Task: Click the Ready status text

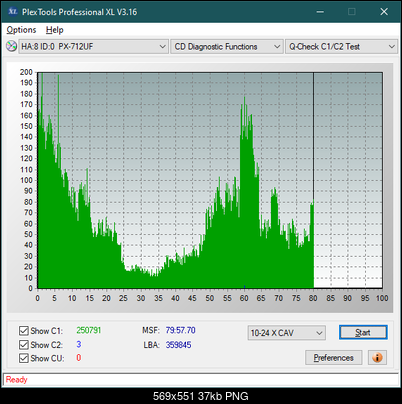Action: pyautogui.click(x=16, y=379)
